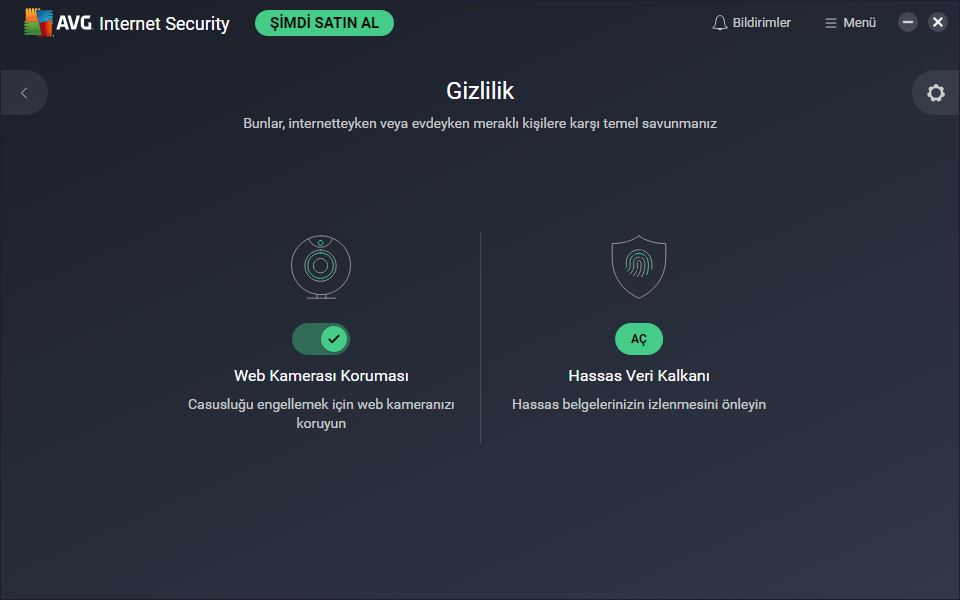Select the Web Kamerası Koruması title

tap(321, 375)
